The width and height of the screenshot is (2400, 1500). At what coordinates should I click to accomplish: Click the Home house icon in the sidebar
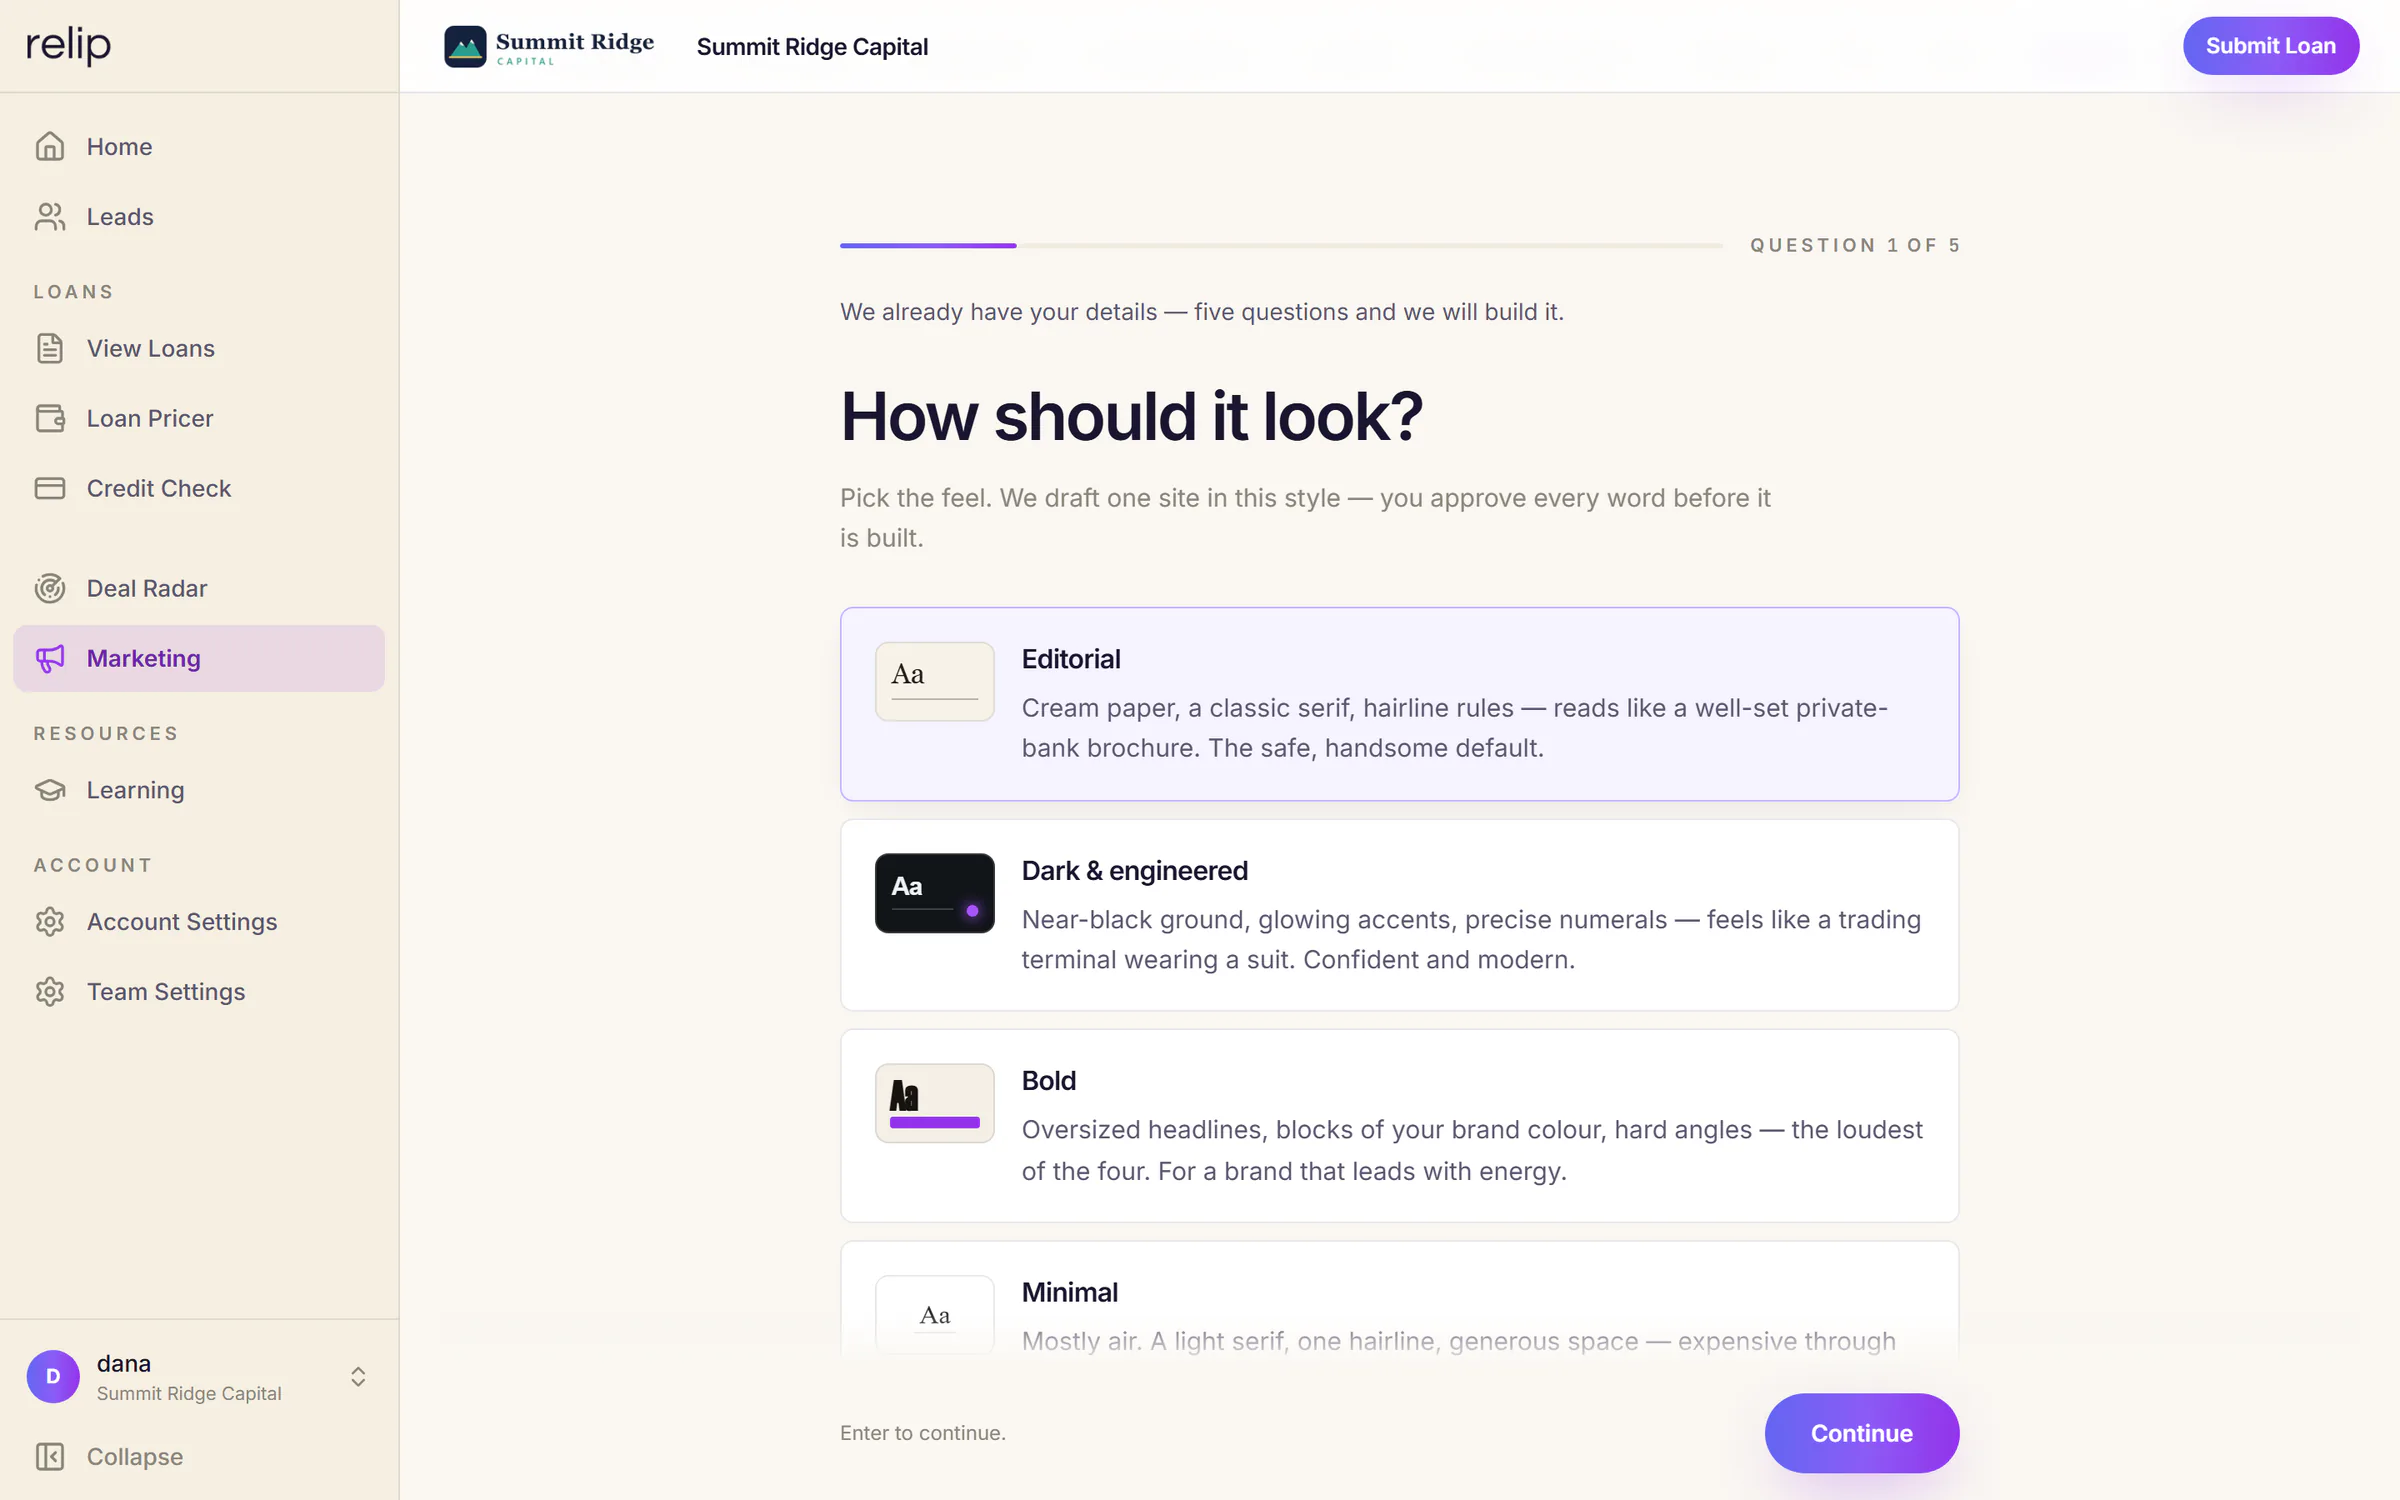click(50, 147)
